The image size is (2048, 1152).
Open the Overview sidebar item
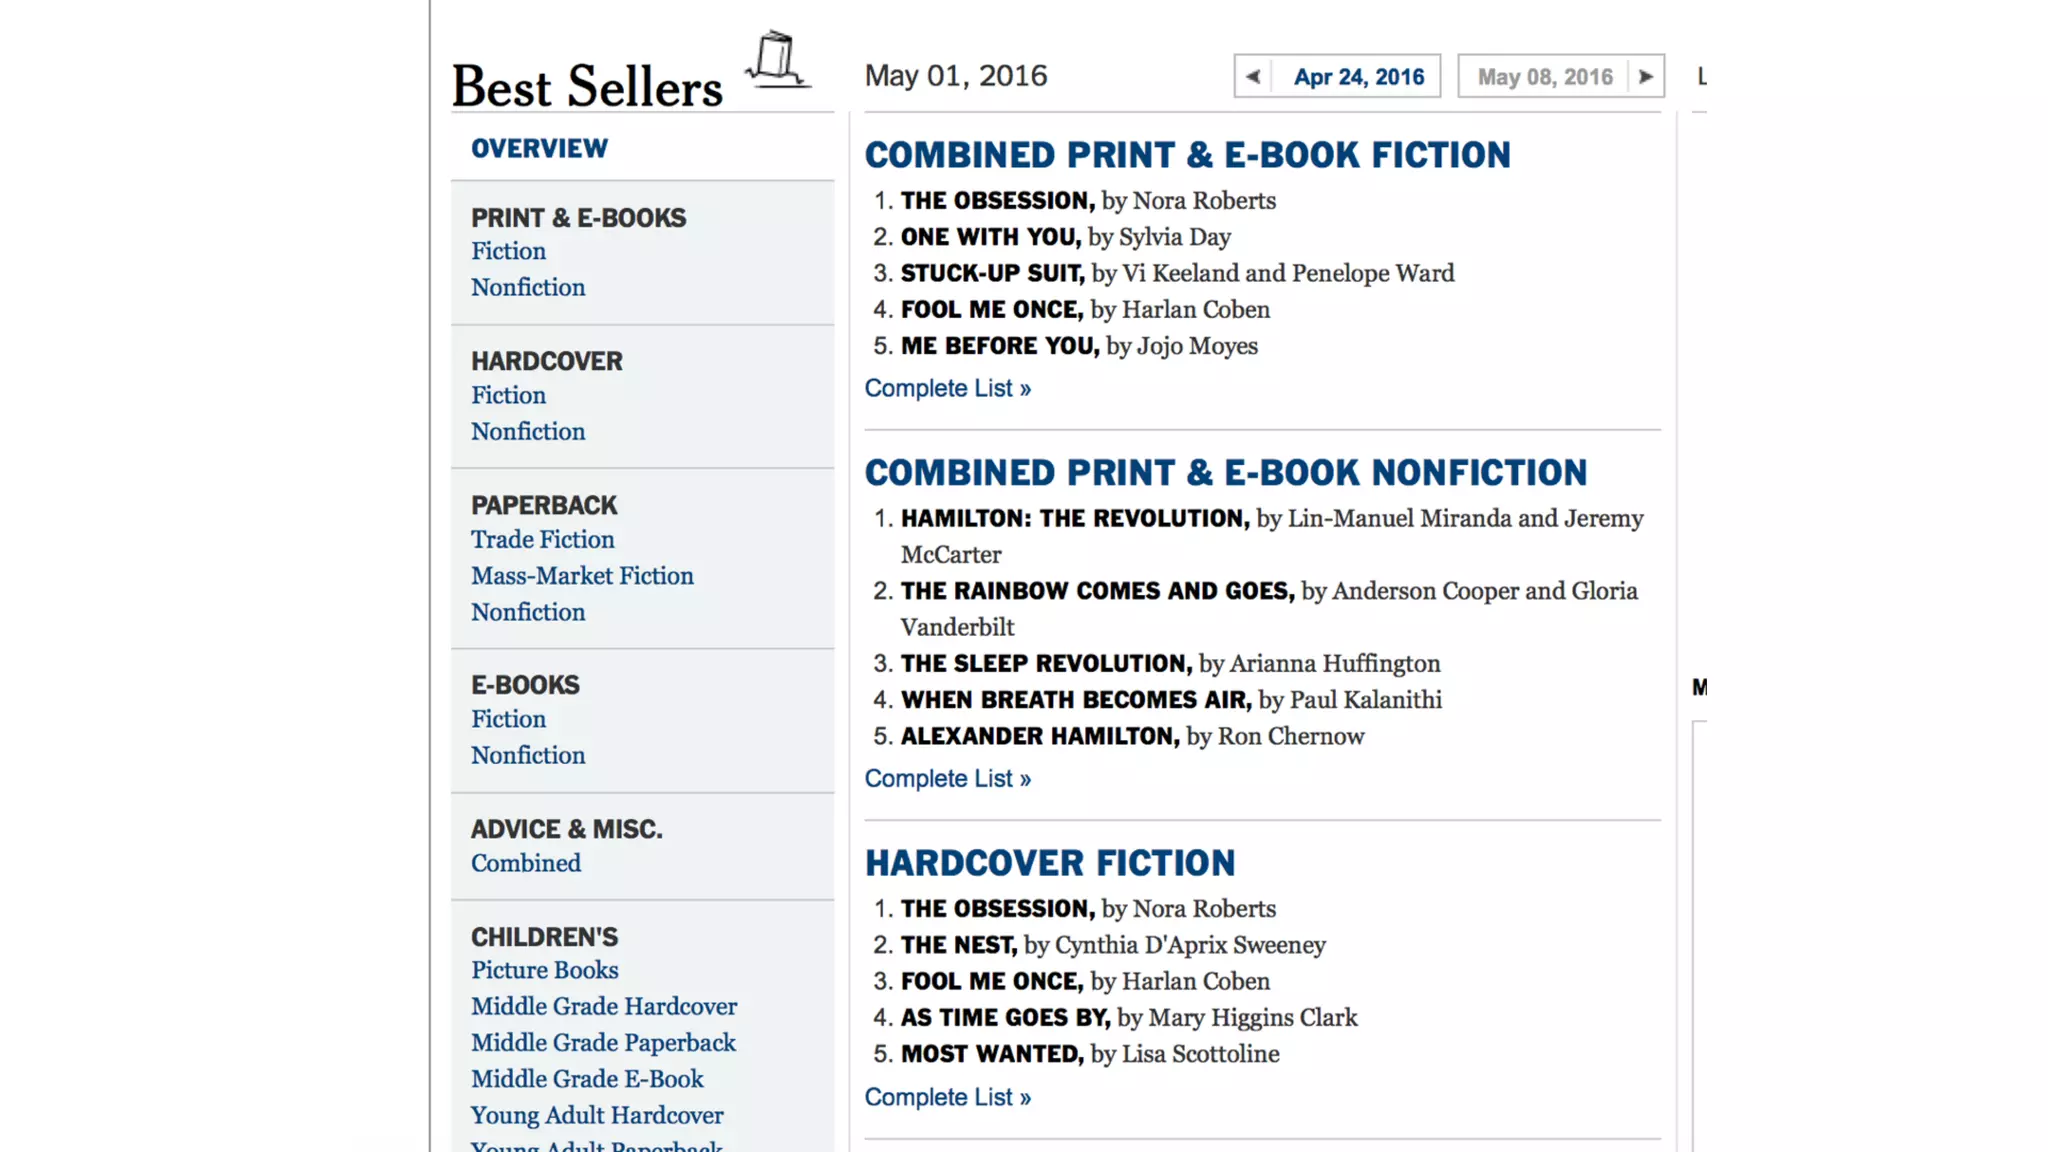click(539, 149)
